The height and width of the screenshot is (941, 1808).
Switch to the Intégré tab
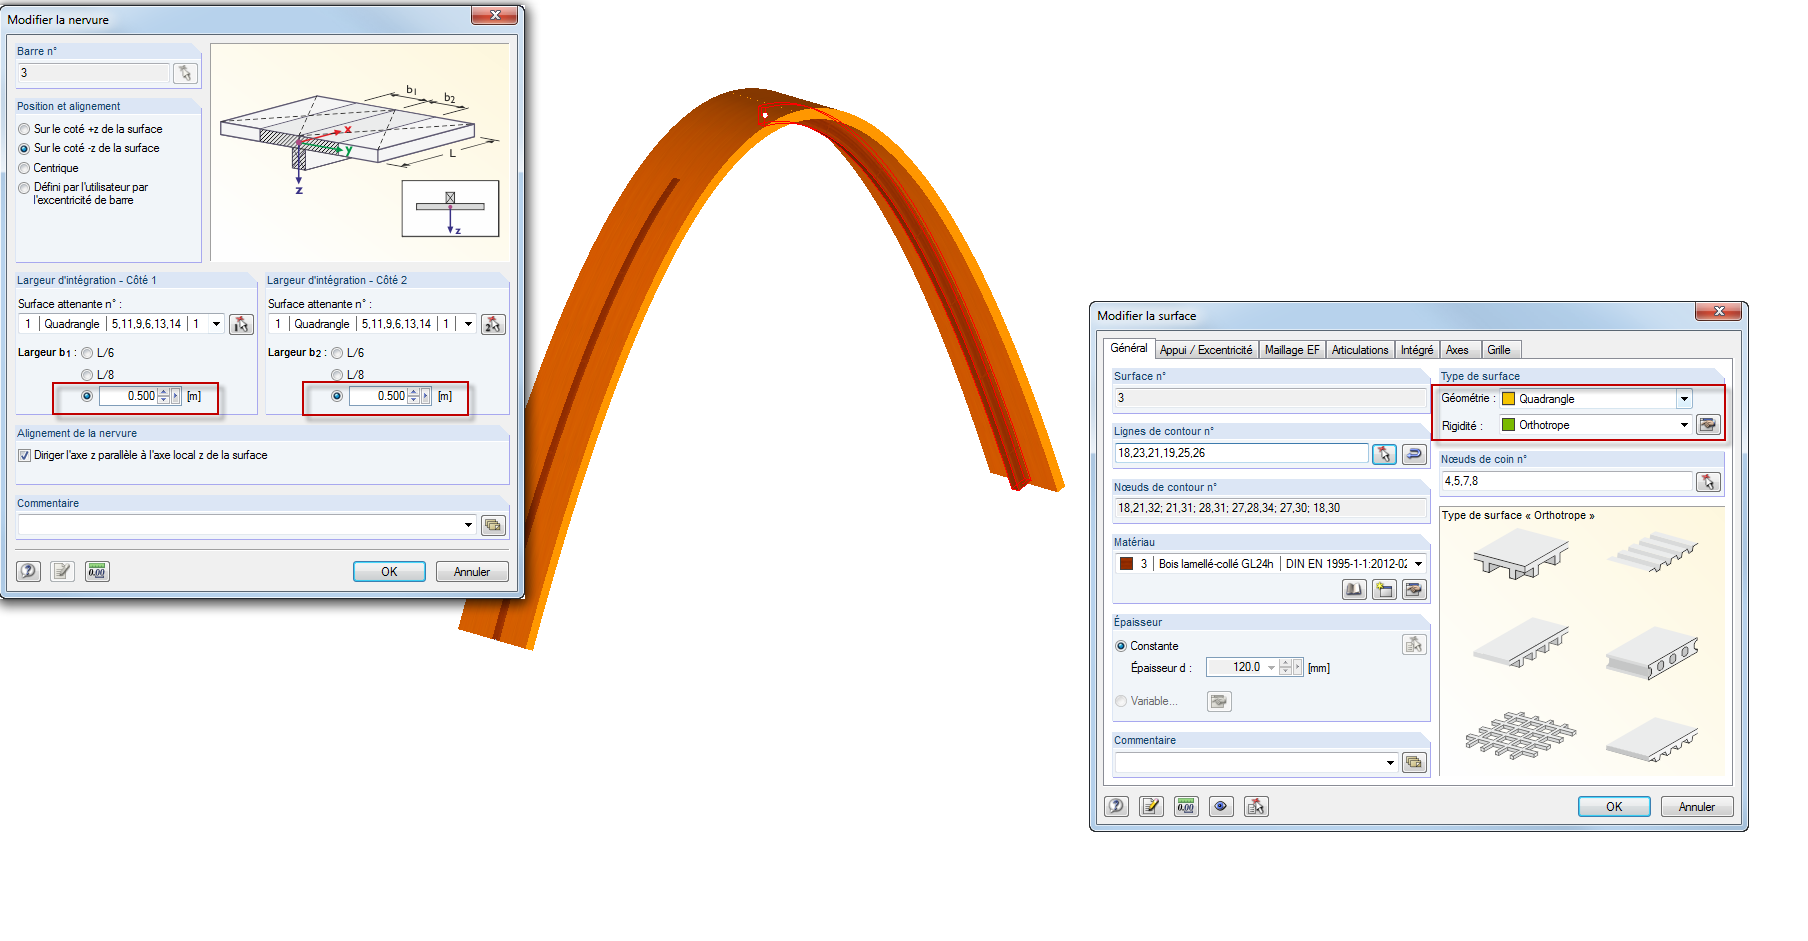1417,350
